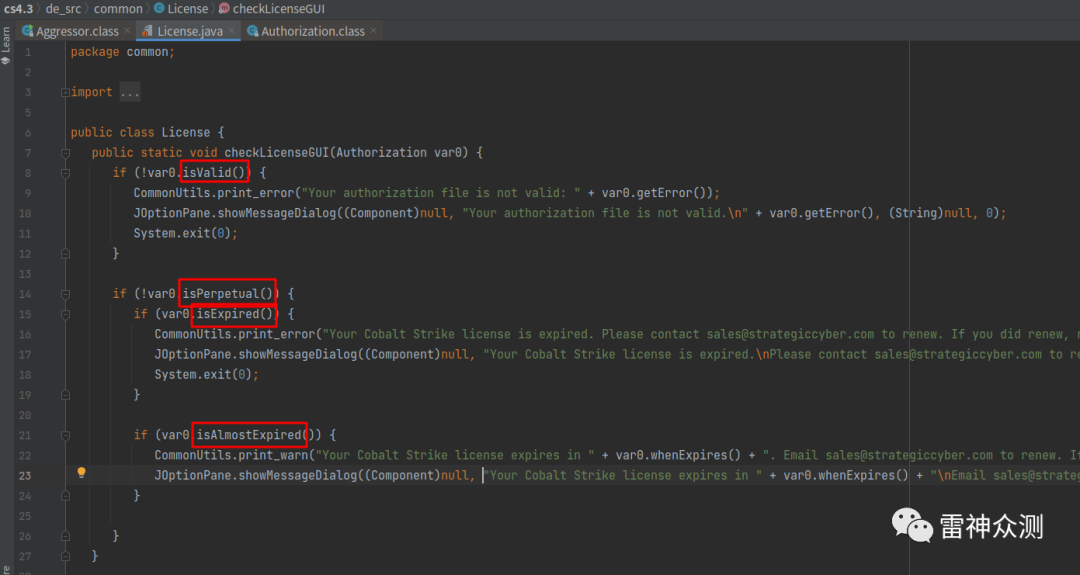Click the License class icon in breadcrumb
This screenshot has width=1080, height=575.
tap(159, 8)
